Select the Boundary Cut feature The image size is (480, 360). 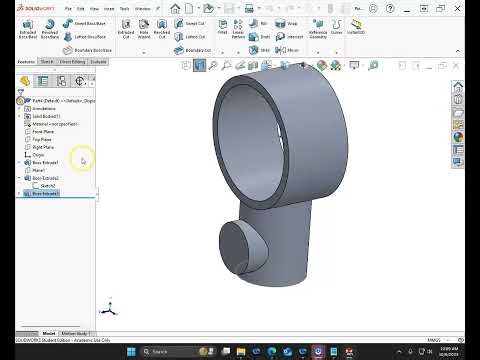tap(192, 50)
